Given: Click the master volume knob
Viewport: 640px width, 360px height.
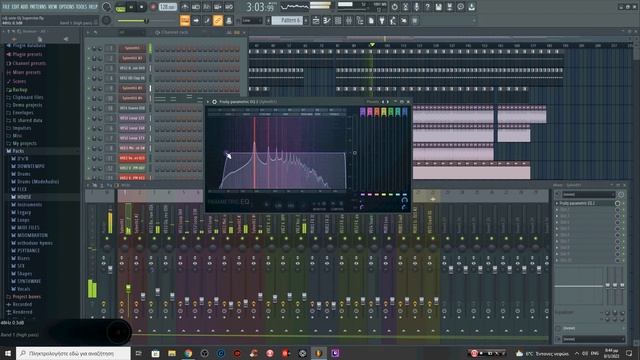Looking at the screenshot, I should point(107,7).
